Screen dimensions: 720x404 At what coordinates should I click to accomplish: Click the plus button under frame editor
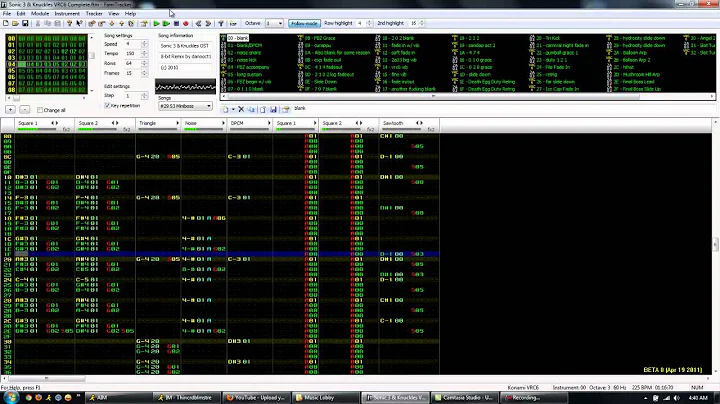coord(10,110)
